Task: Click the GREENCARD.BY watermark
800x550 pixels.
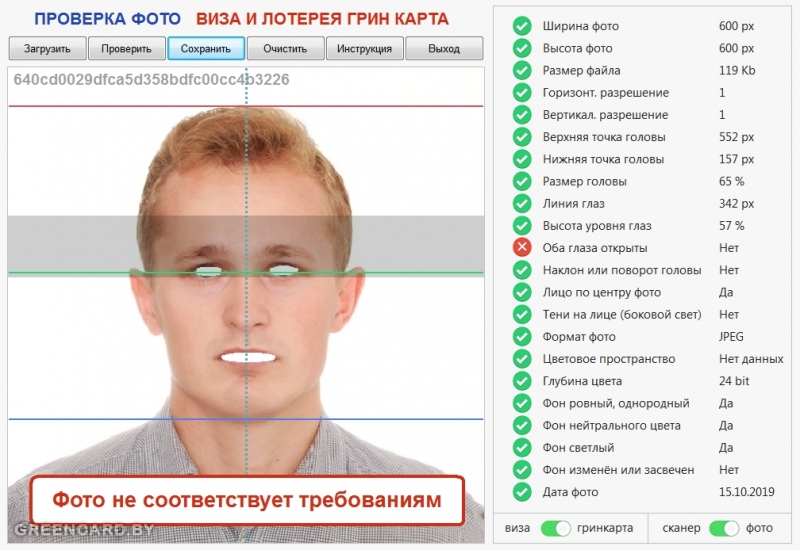Action: coord(84,530)
